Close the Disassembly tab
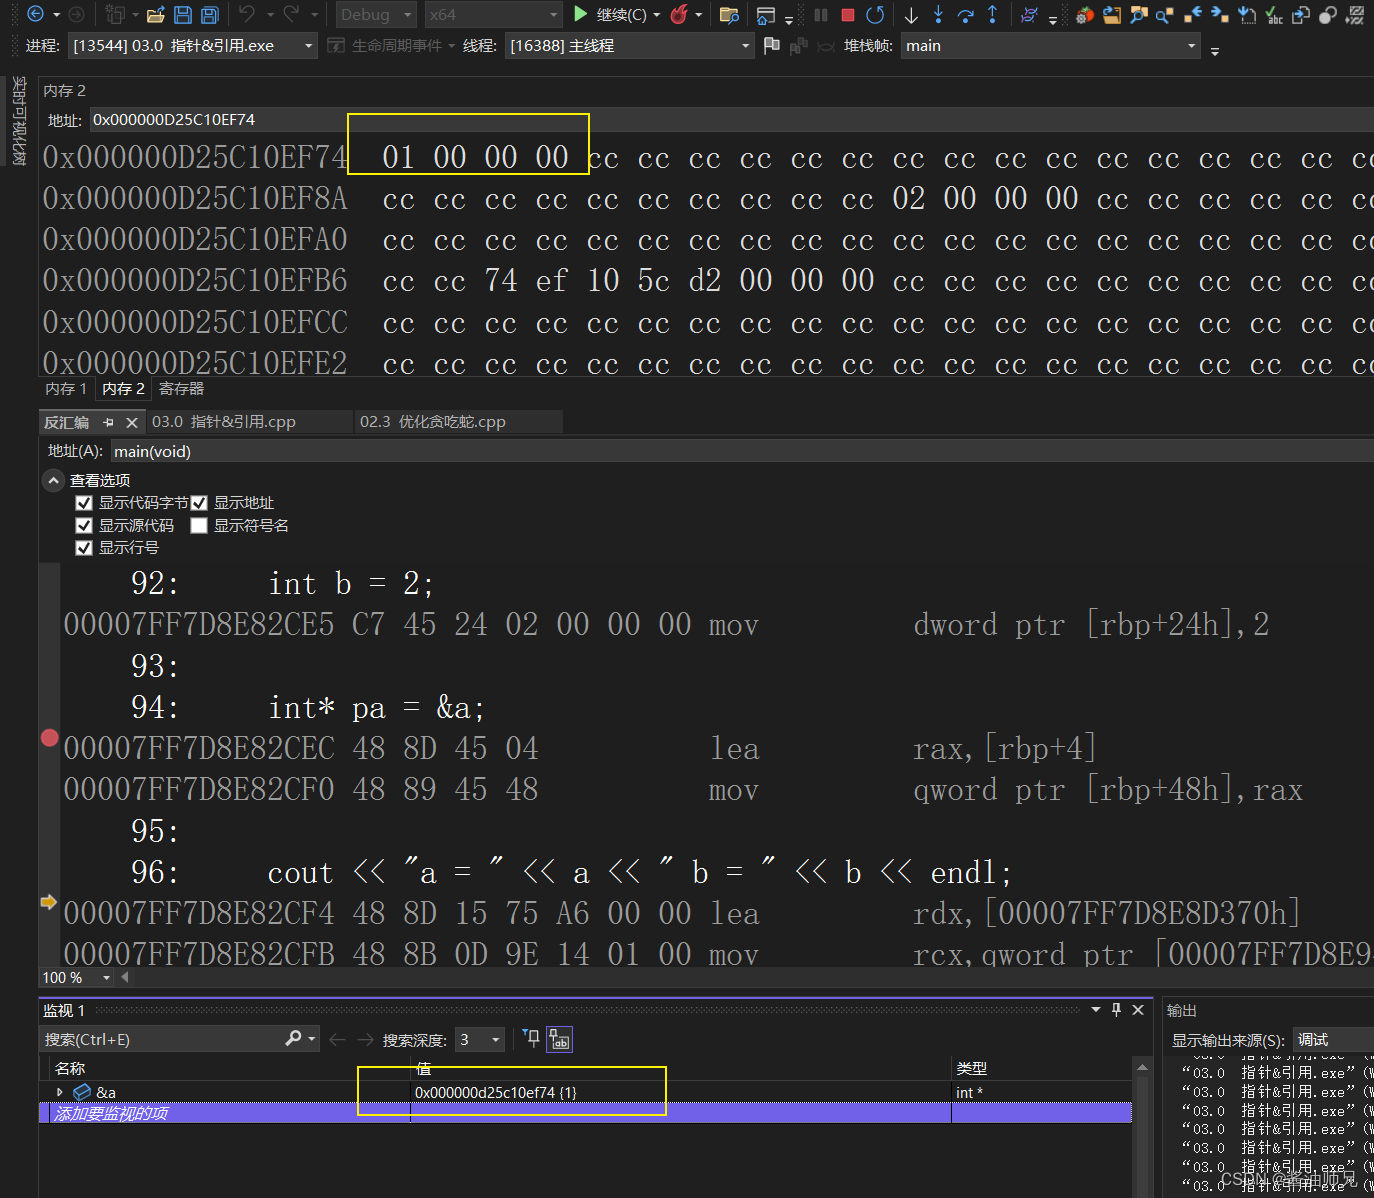Image resolution: width=1374 pixels, height=1198 pixels. 131,423
